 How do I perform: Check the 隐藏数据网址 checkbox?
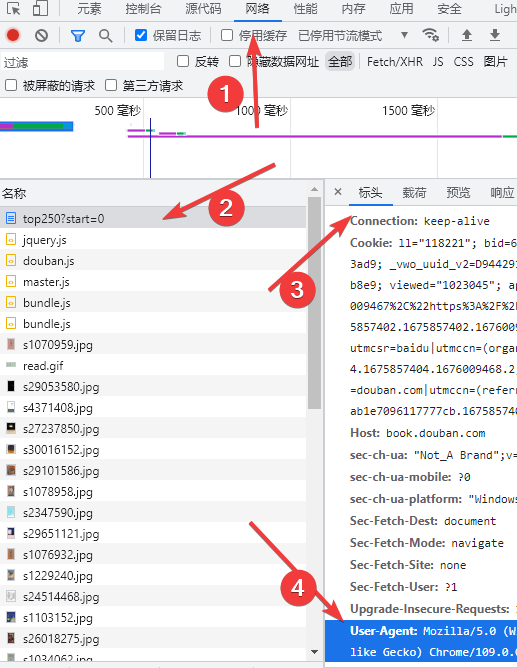click(235, 61)
